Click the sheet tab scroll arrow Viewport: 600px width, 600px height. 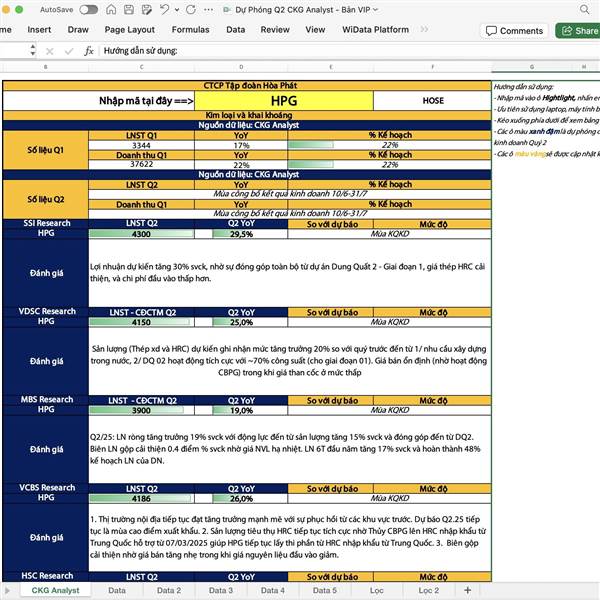click(x=7, y=590)
